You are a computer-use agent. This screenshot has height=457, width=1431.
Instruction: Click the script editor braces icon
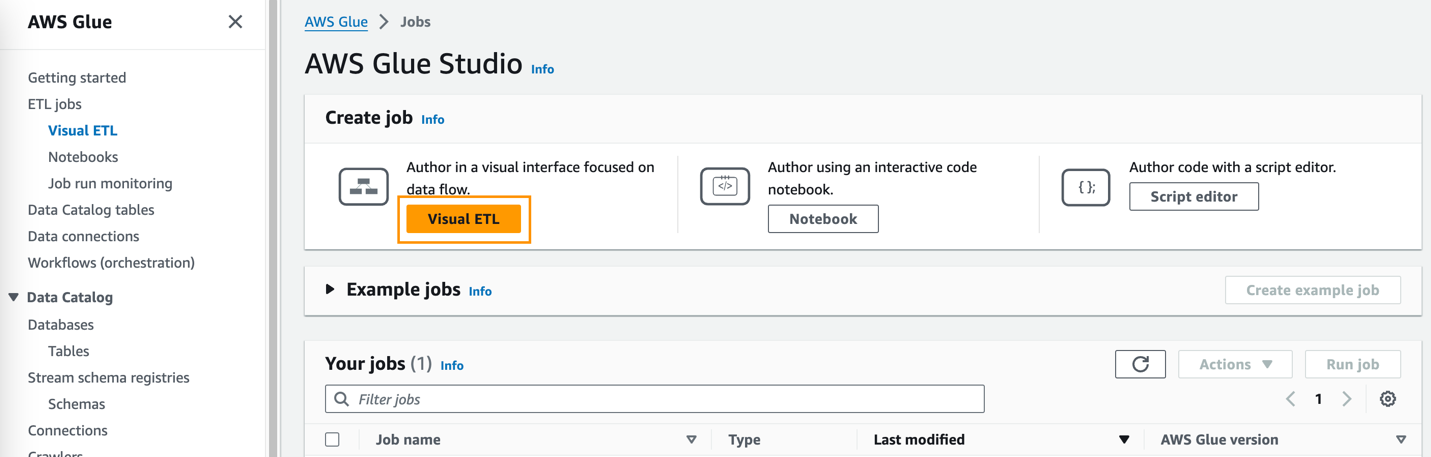1086,187
